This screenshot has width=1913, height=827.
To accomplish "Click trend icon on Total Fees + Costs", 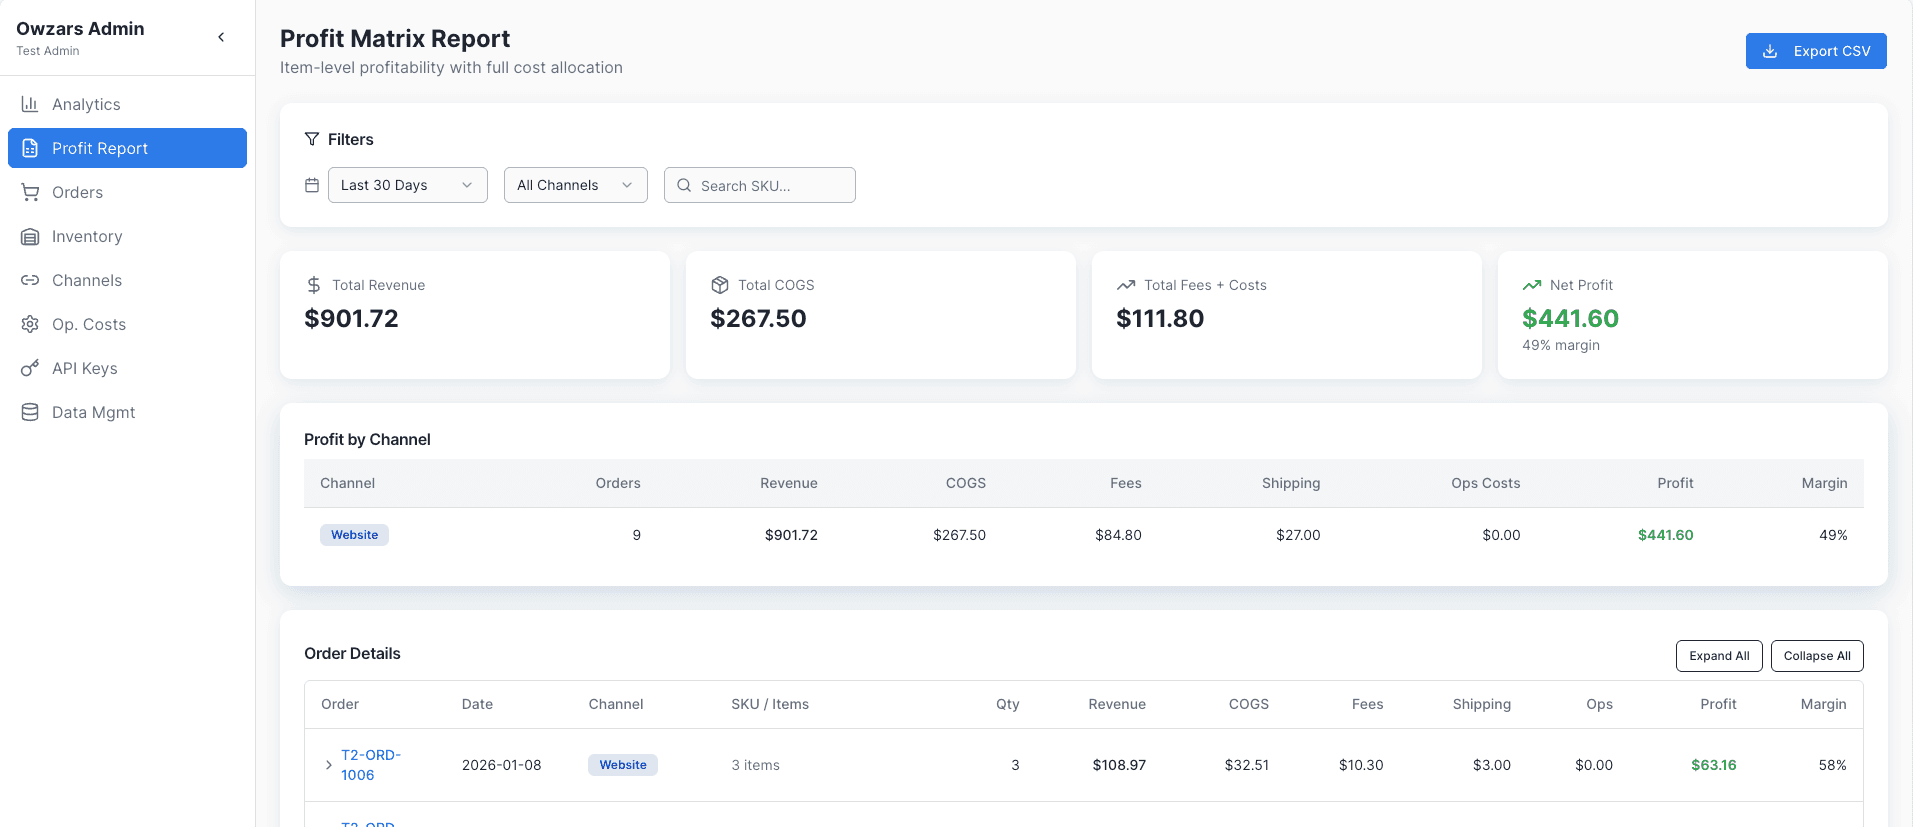I will pos(1126,285).
